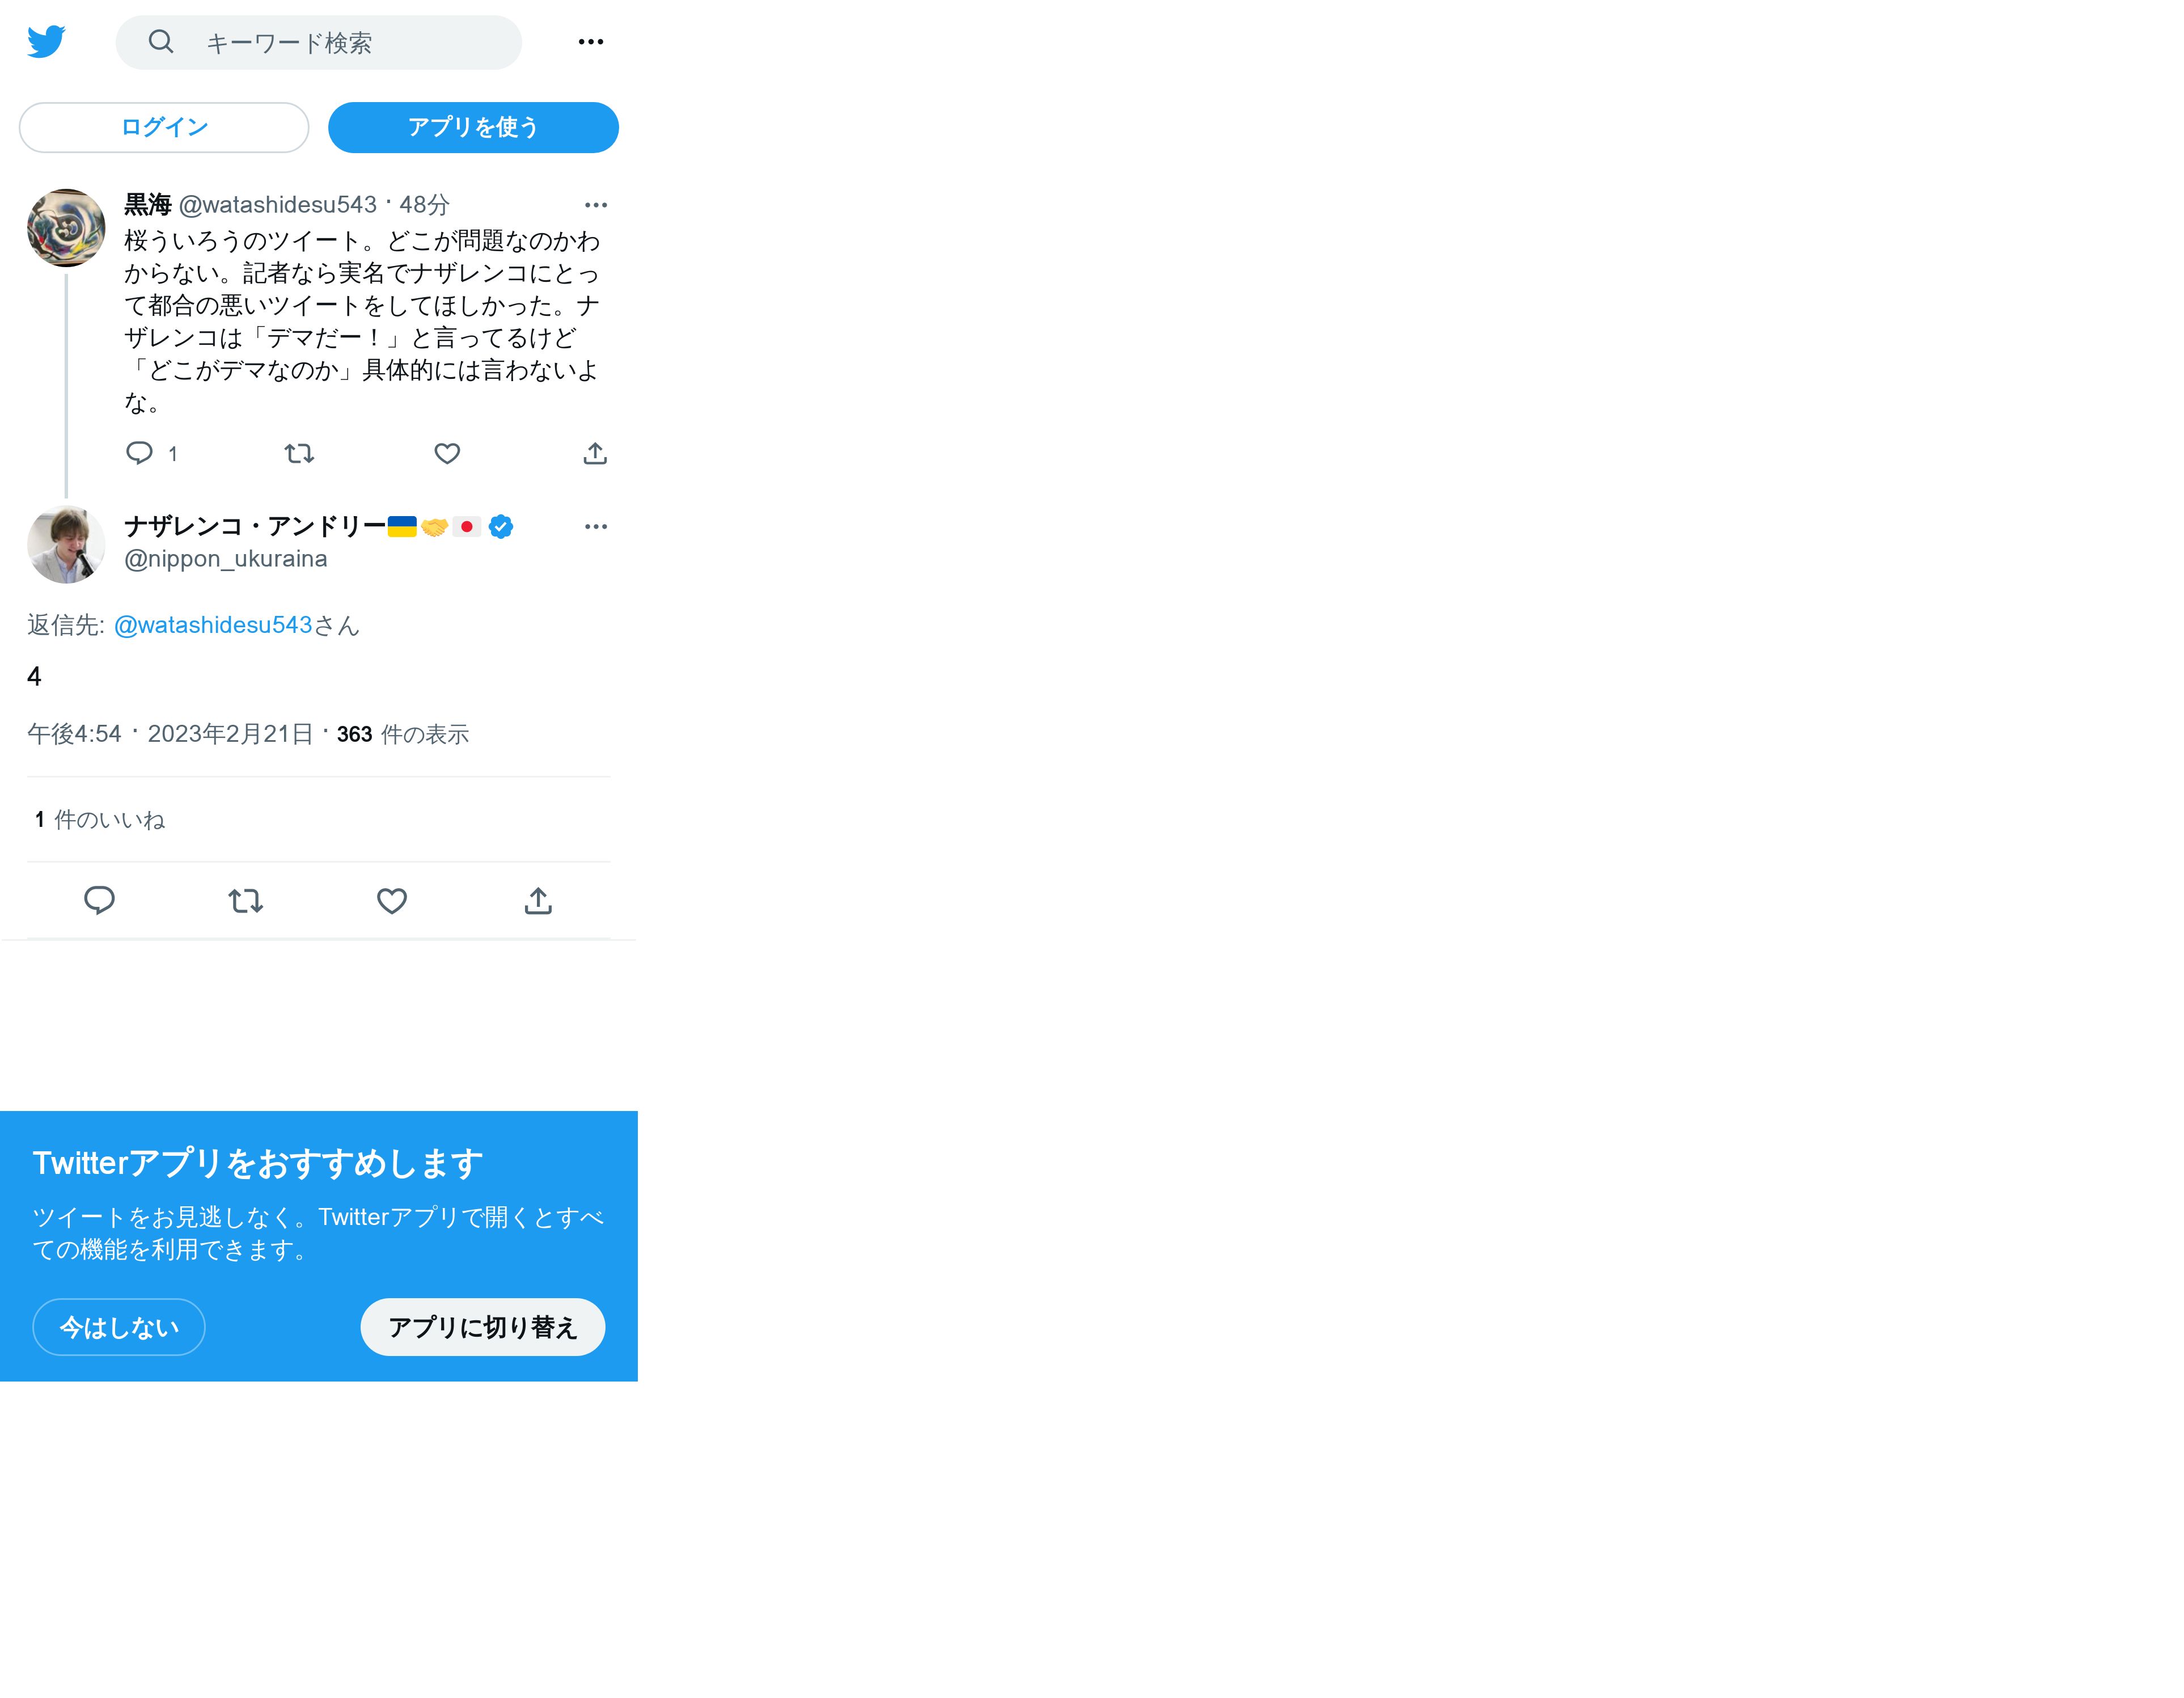Image resolution: width=2184 pixels, height=1698 pixels.
Task: Open more options for 黒海's tweet
Action: coord(596,205)
